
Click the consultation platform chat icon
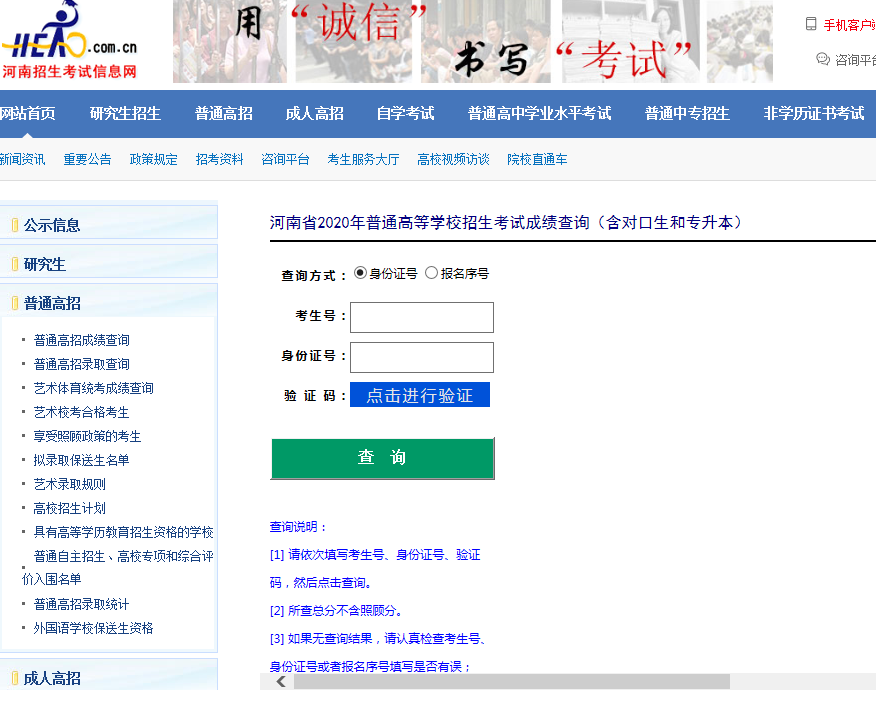click(823, 59)
